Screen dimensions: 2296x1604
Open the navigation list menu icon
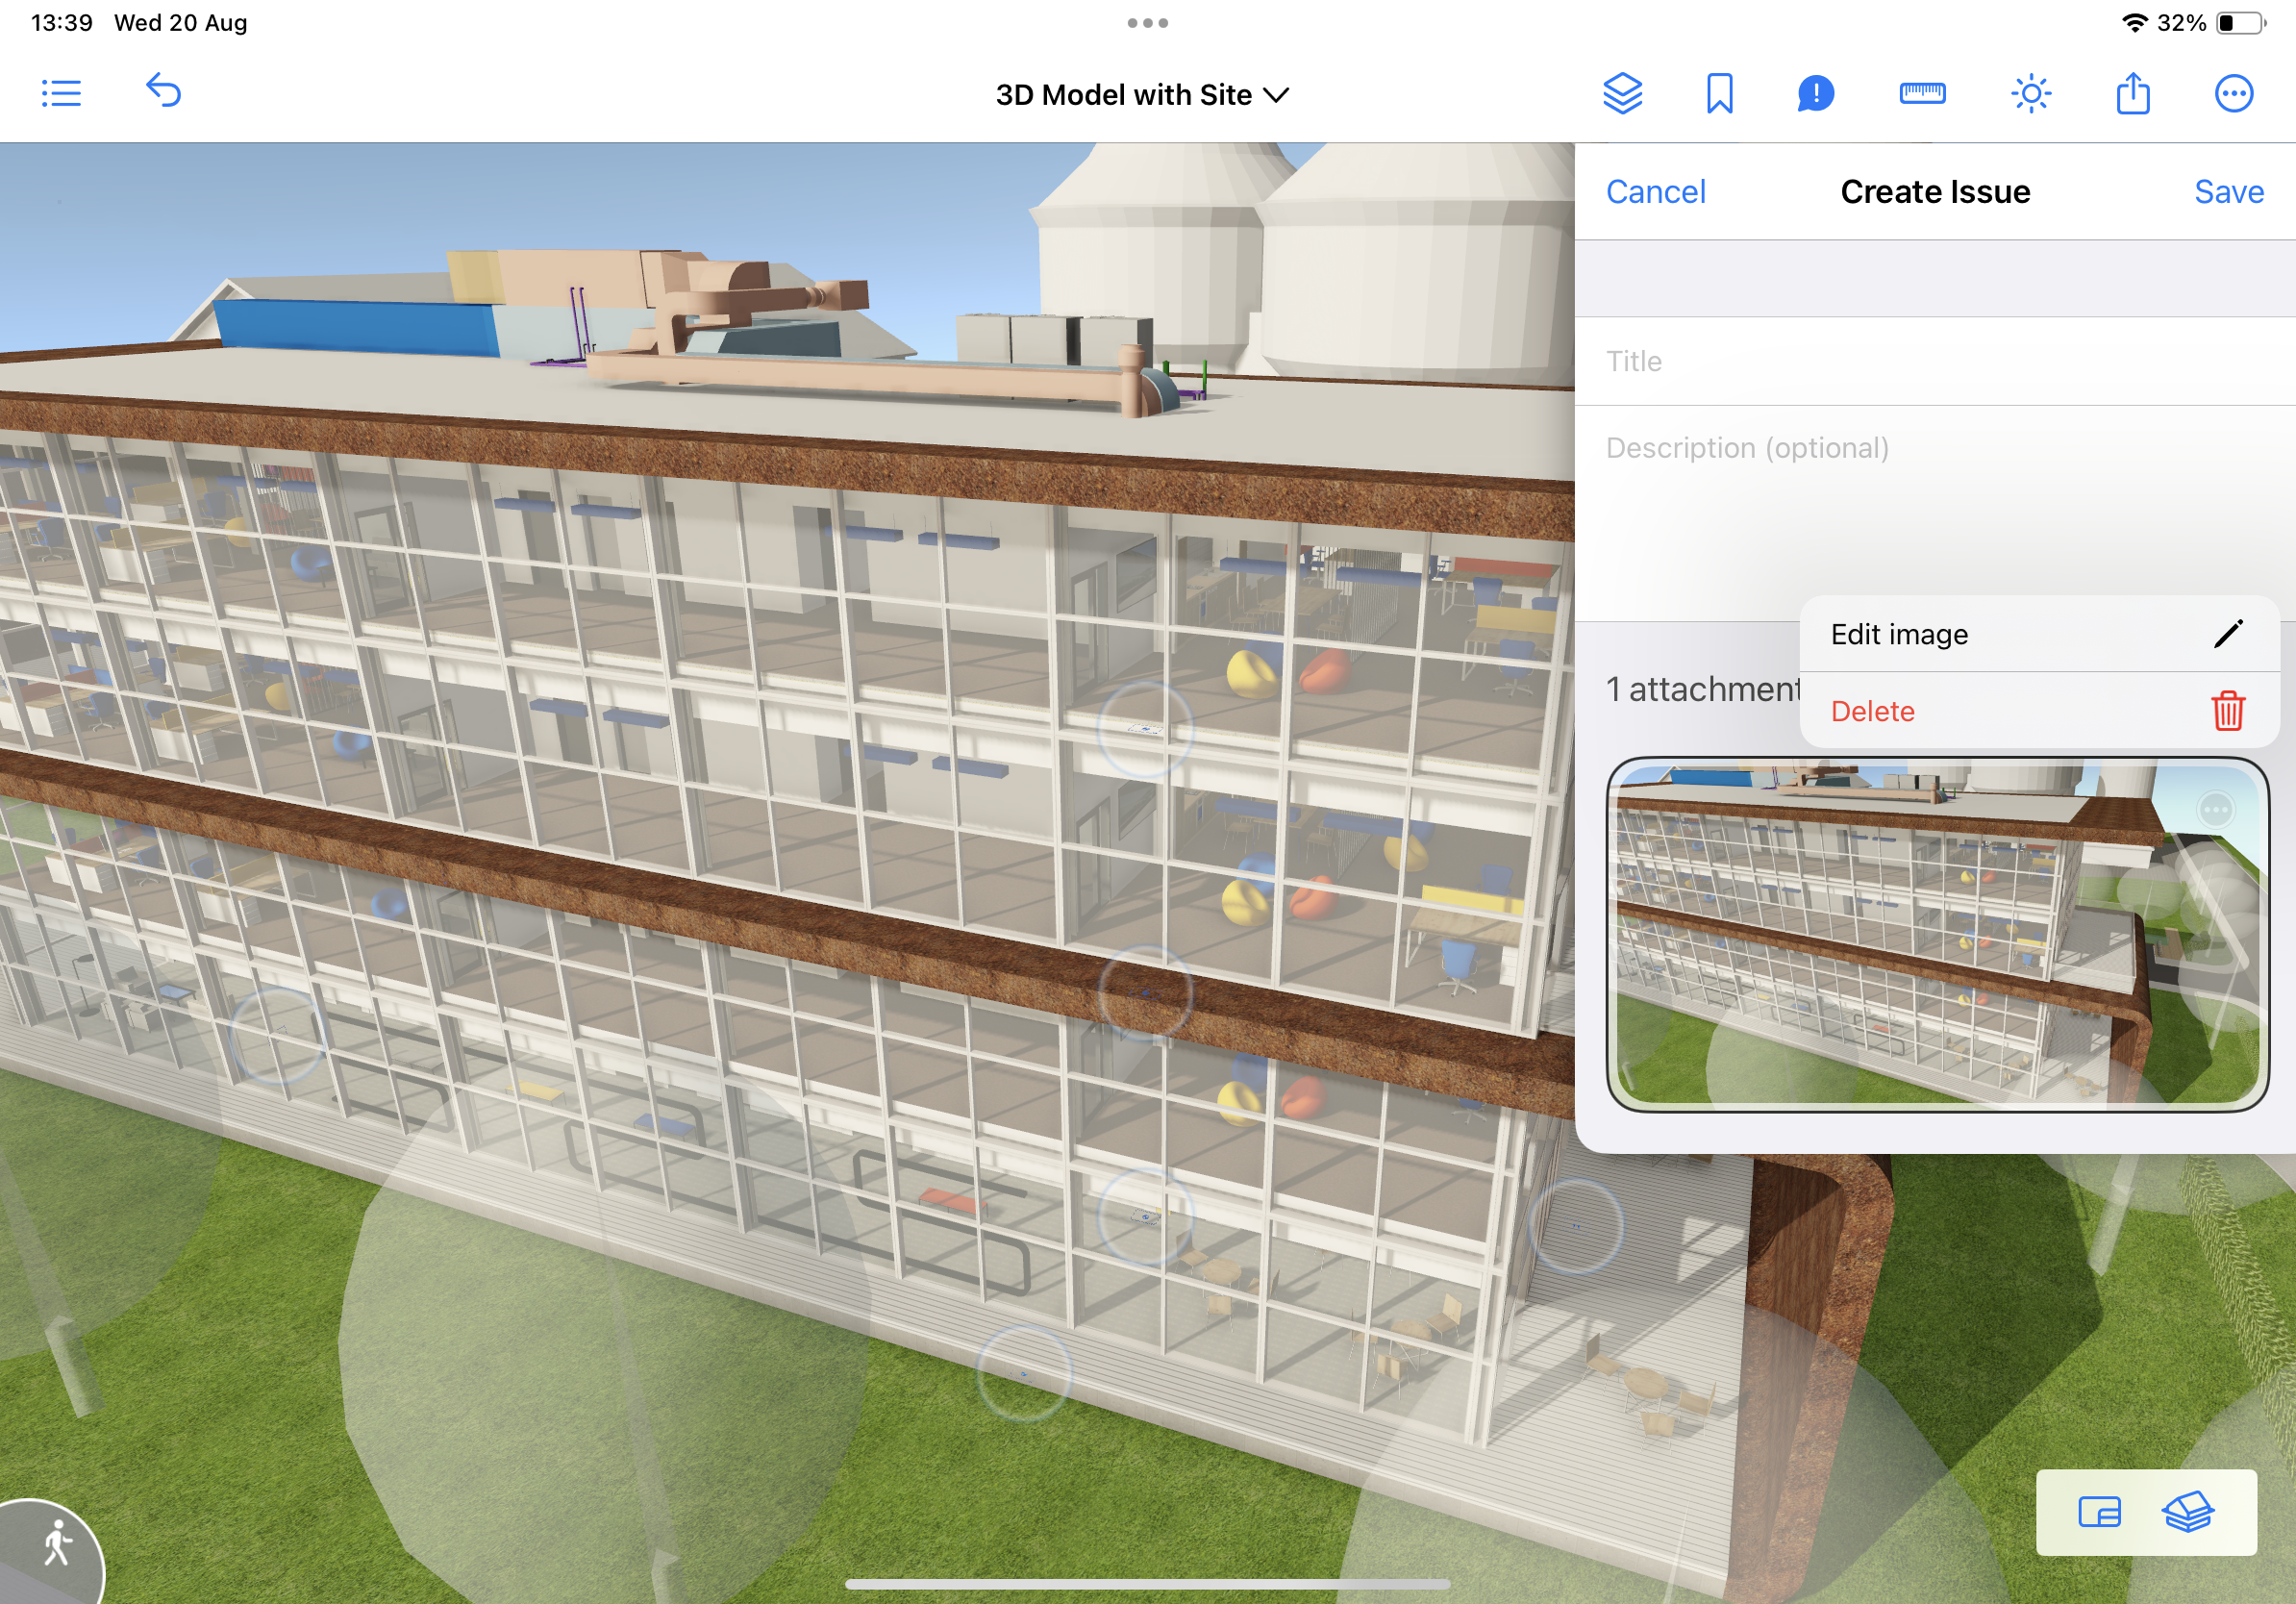[61, 94]
